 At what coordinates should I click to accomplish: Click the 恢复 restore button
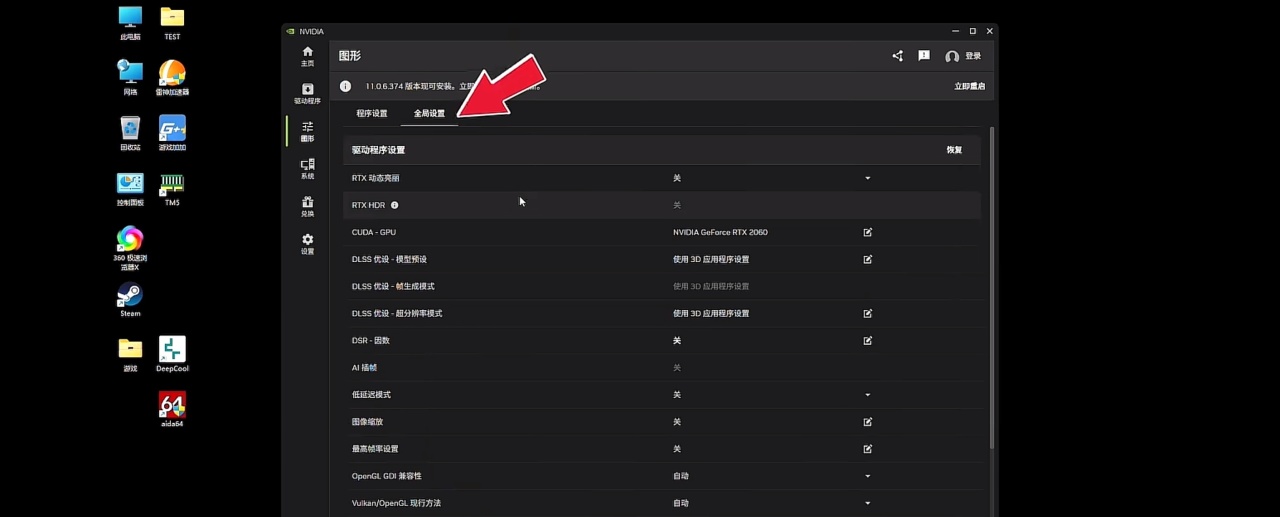click(954, 150)
